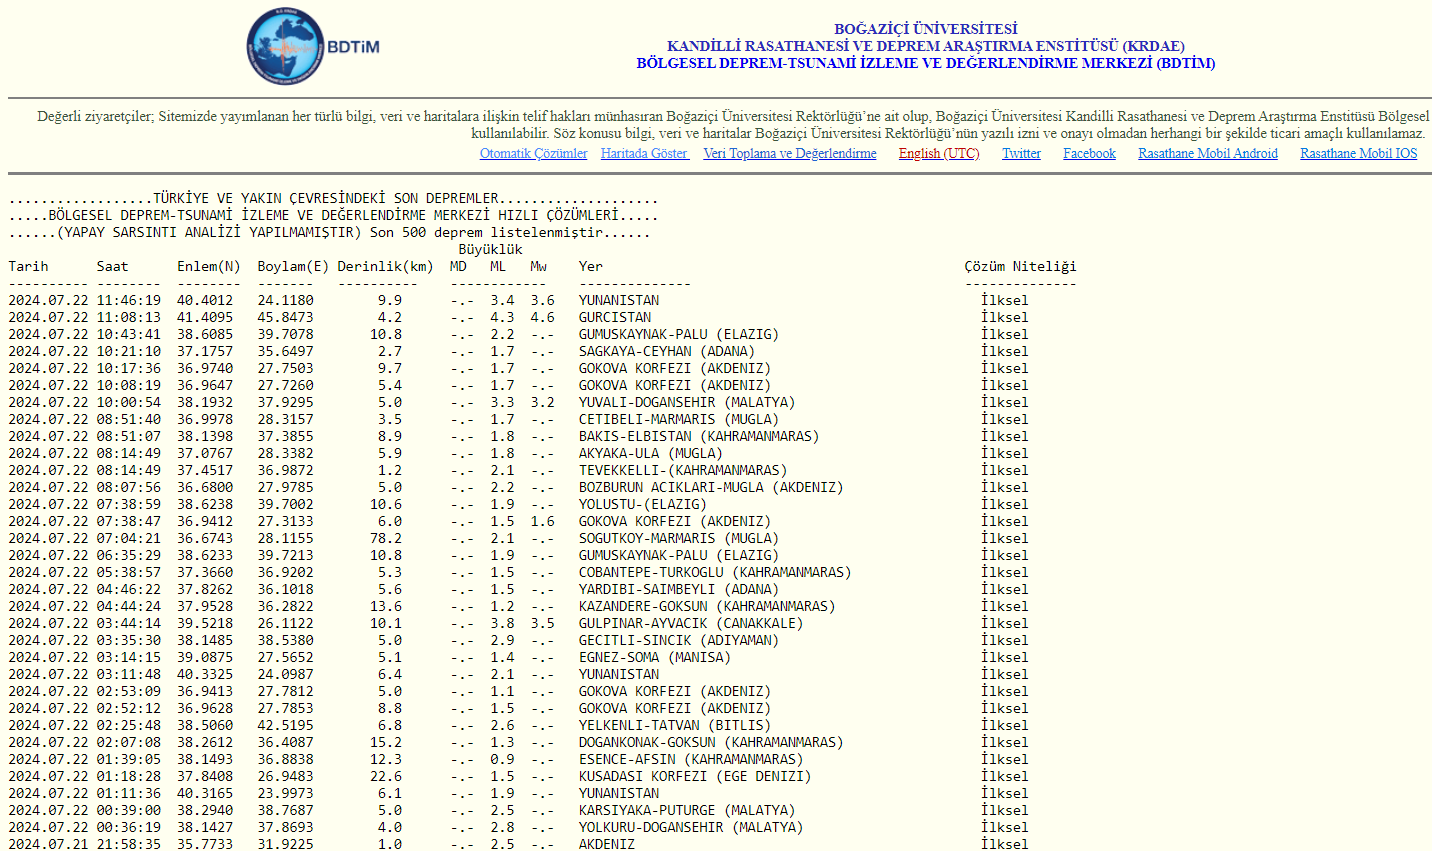Viewport: 1432px width, 851px height.
Task: Select ESENCE-AFSIN (KAHRAMANMARAS) entry
Action: [691, 759]
